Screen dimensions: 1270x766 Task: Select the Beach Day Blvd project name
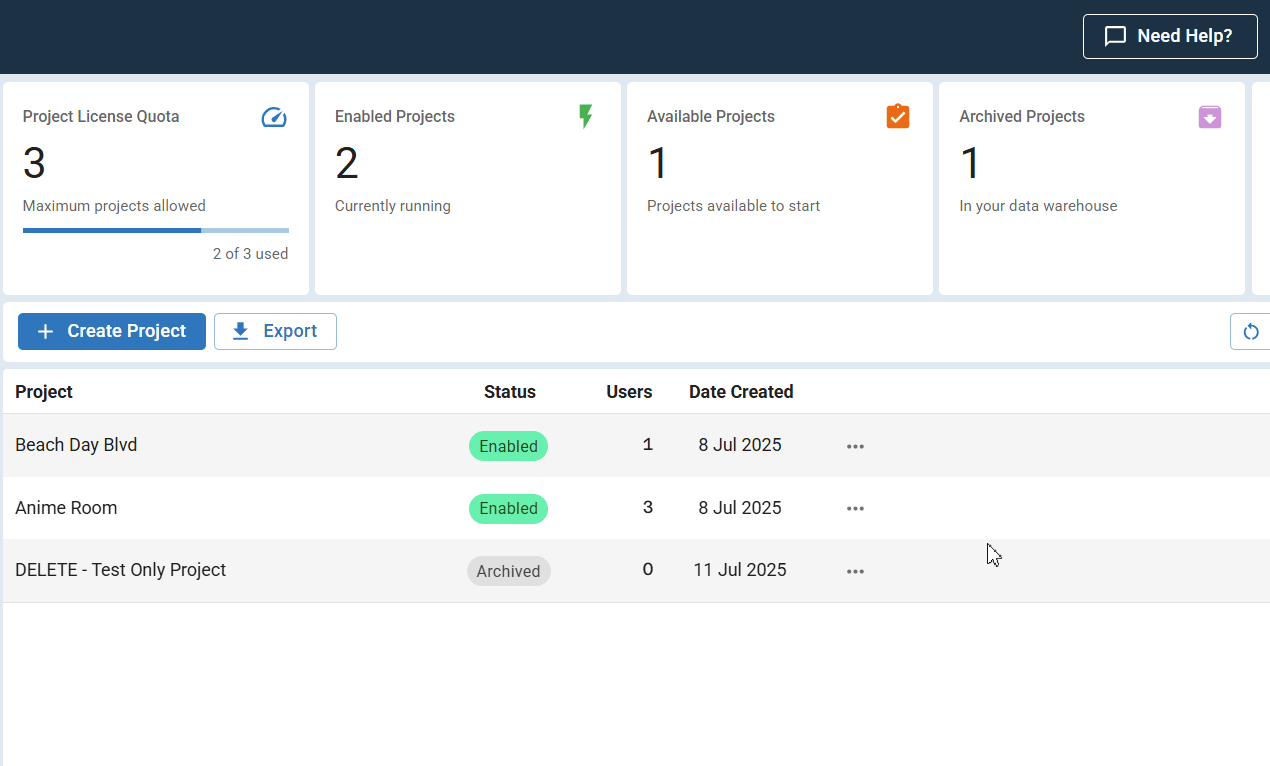(76, 445)
